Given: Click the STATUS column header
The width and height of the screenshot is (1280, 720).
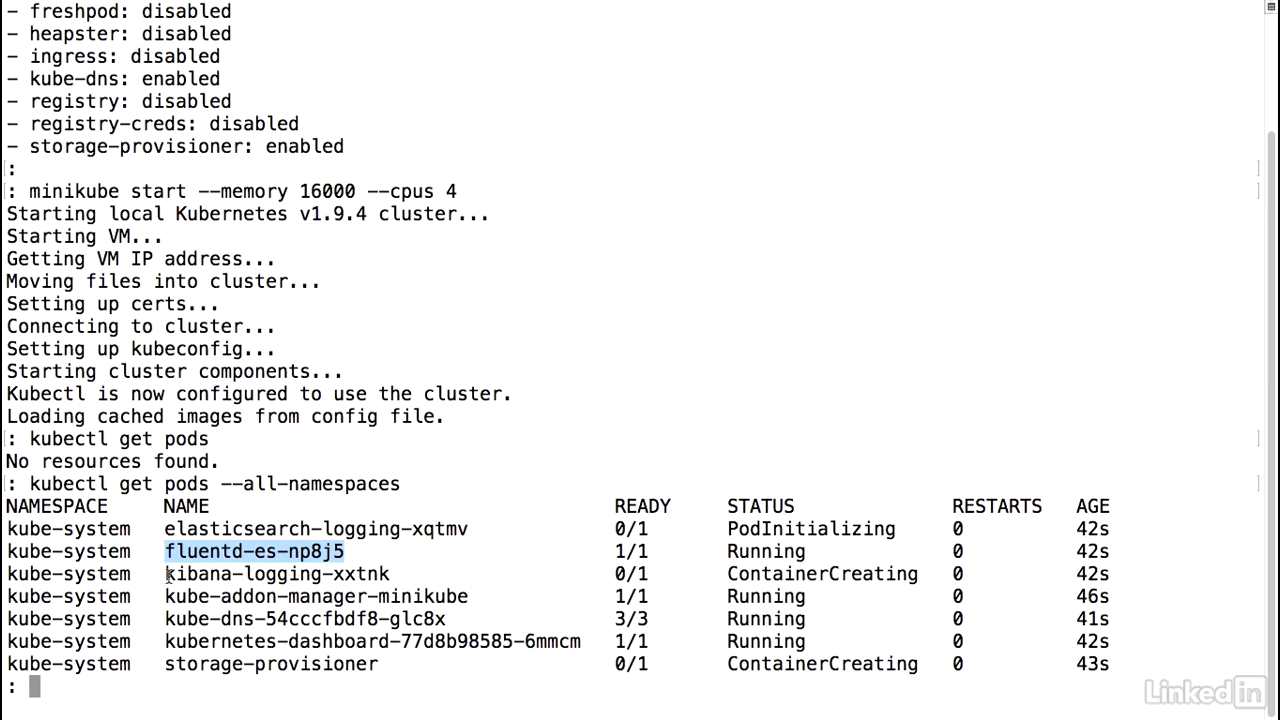Looking at the screenshot, I should (x=760, y=507).
